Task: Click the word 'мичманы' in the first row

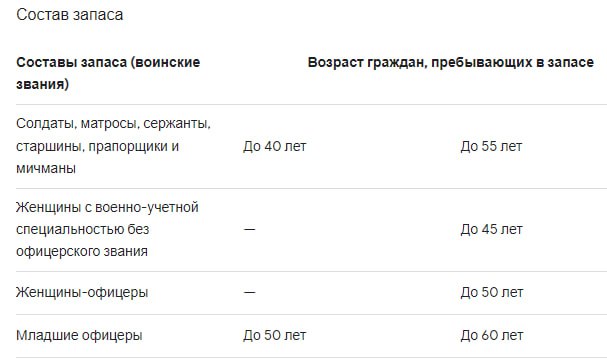Action: click(x=46, y=169)
